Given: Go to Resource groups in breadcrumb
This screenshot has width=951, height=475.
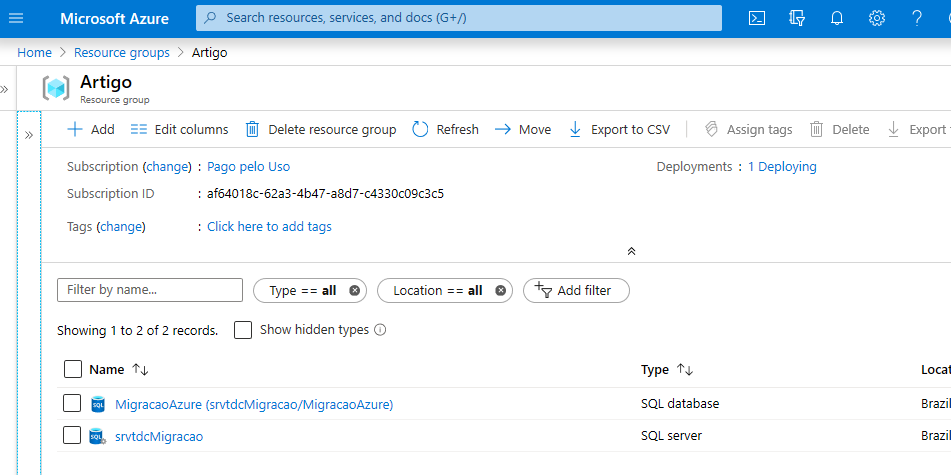Looking at the screenshot, I should tap(121, 52).
